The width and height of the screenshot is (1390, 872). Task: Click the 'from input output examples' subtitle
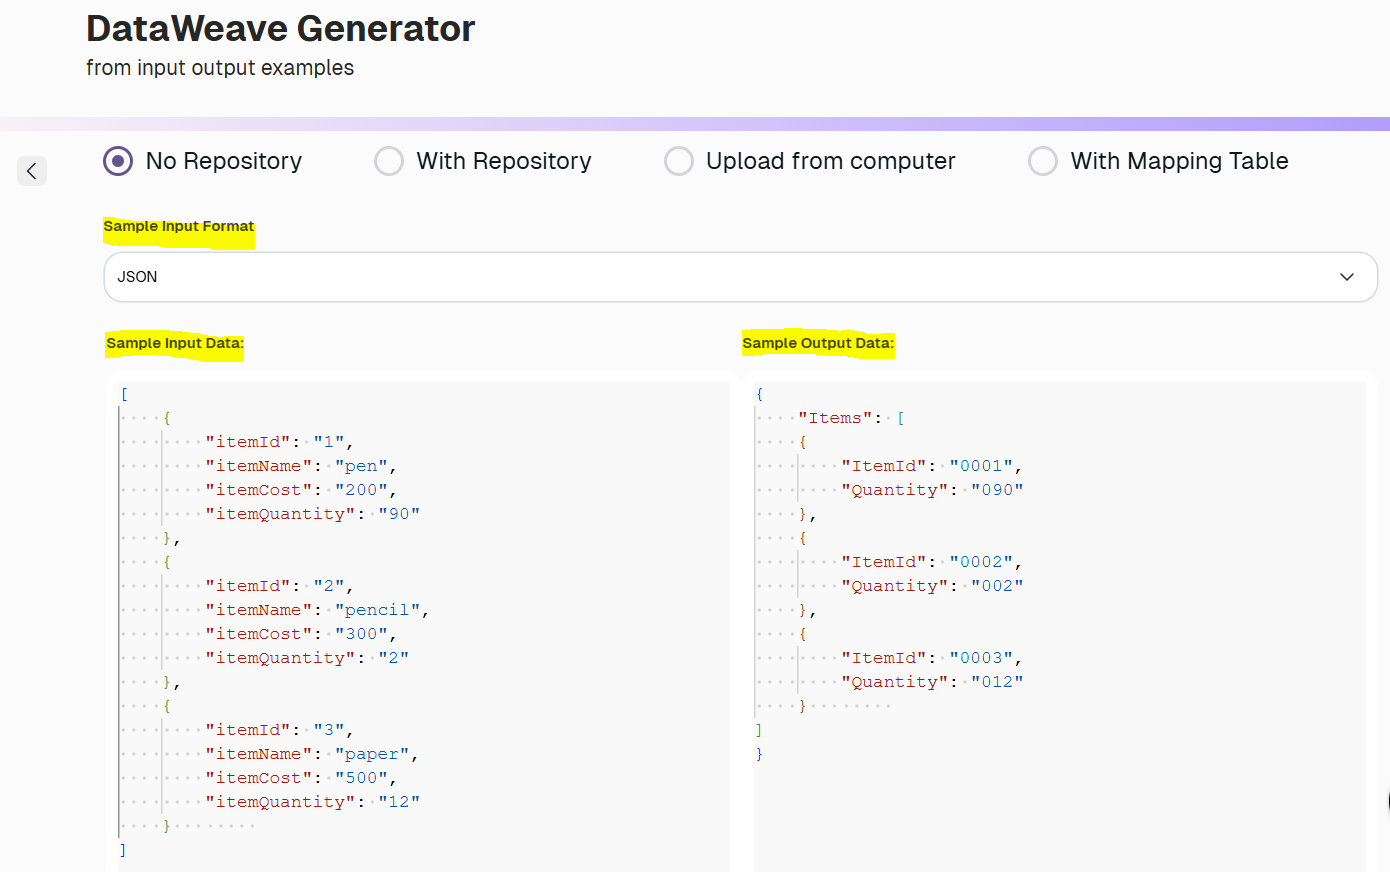[220, 68]
